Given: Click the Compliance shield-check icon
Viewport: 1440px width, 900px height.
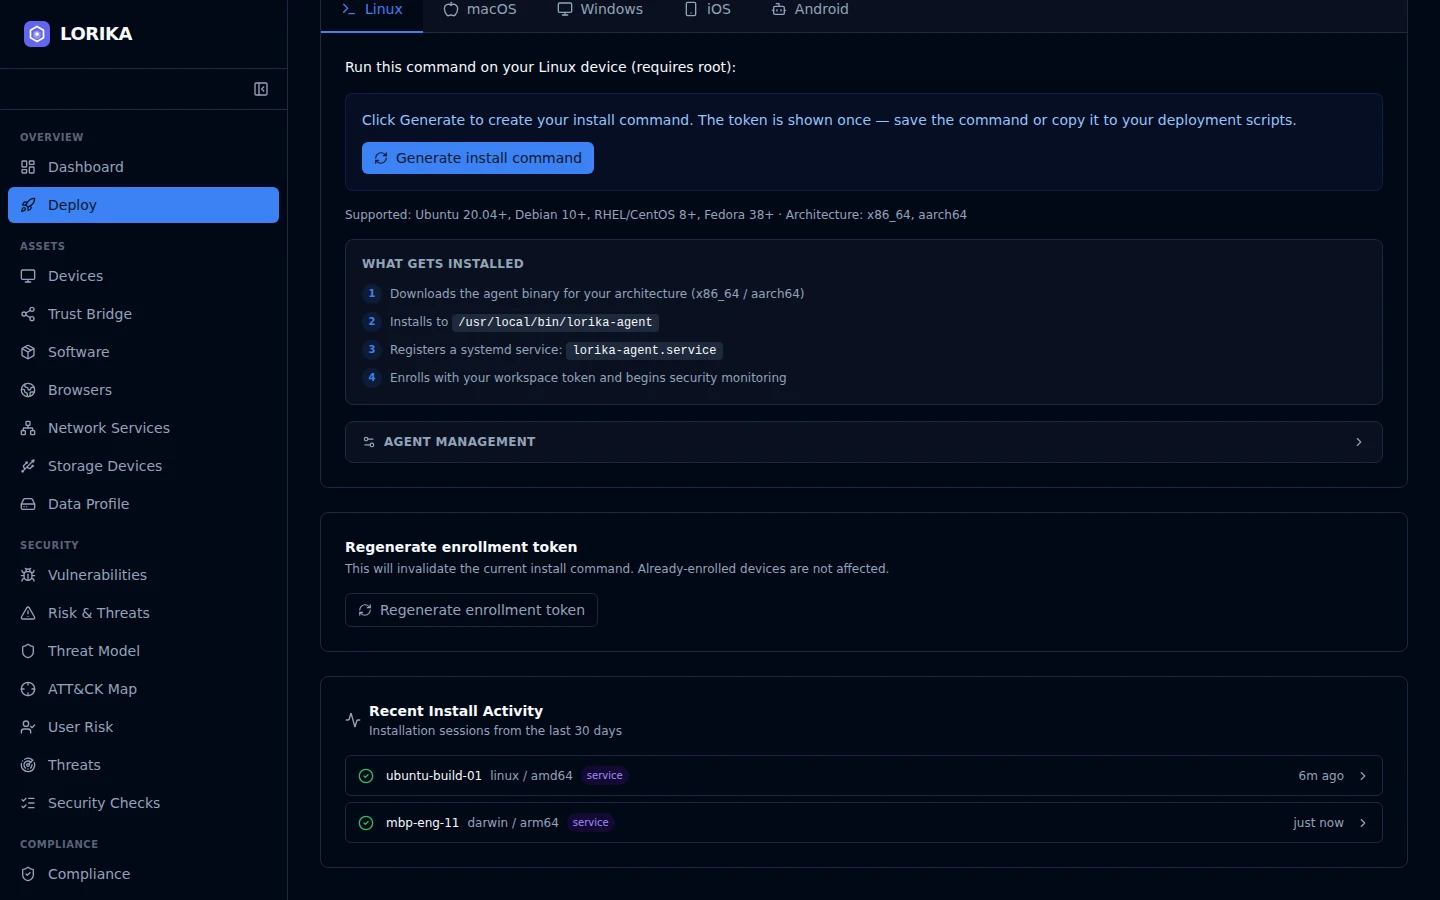Looking at the screenshot, I should click(x=28, y=874).
